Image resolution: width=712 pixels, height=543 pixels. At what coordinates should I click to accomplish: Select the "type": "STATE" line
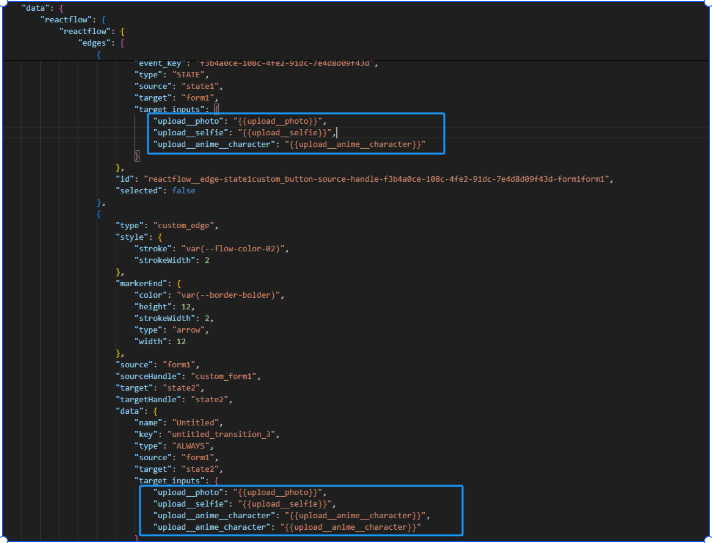[172, 75]
